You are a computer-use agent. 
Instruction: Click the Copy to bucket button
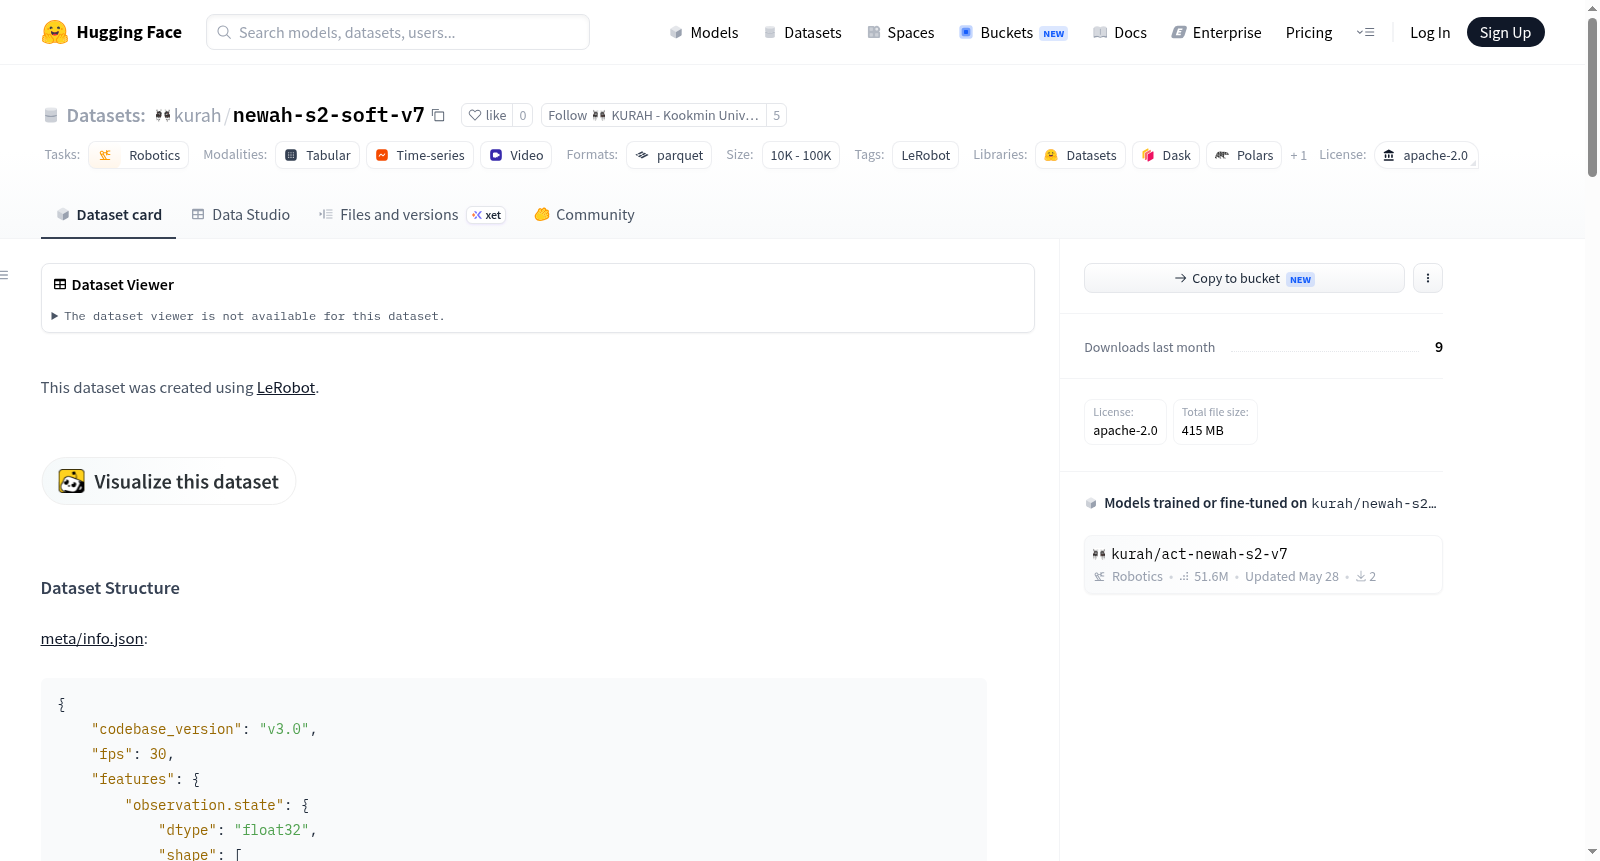click(x=1244, y=278)
